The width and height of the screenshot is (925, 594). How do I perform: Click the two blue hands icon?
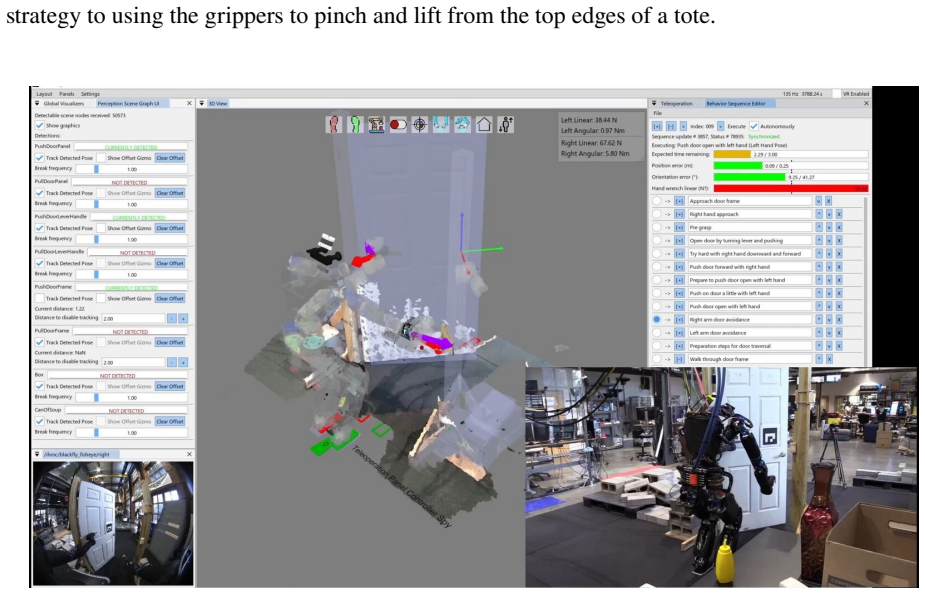[441, 124]
